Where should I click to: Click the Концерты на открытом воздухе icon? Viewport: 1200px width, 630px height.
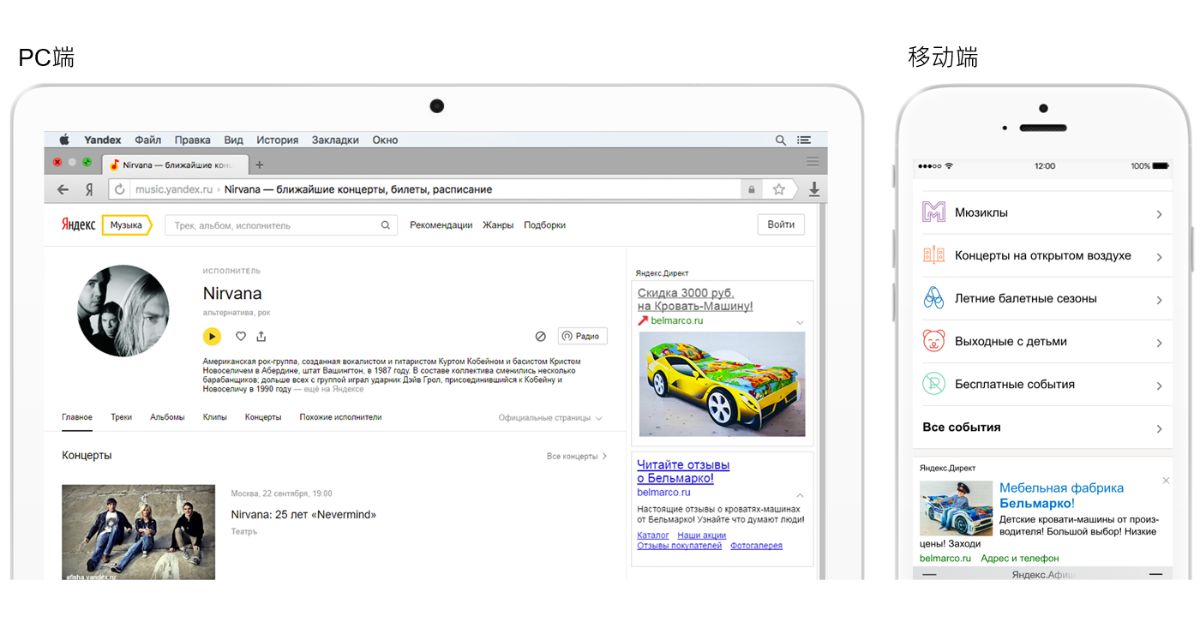coord(934,255)
